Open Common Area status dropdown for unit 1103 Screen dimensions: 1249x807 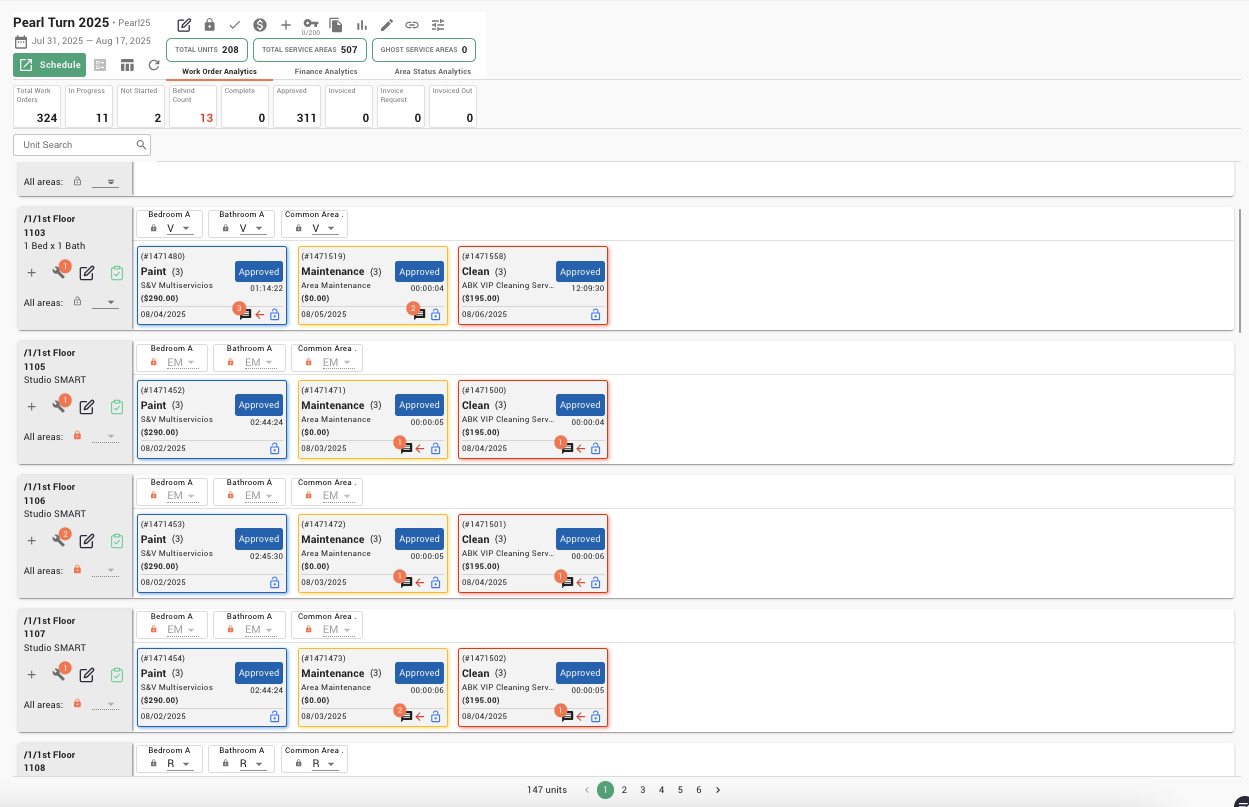325,229
